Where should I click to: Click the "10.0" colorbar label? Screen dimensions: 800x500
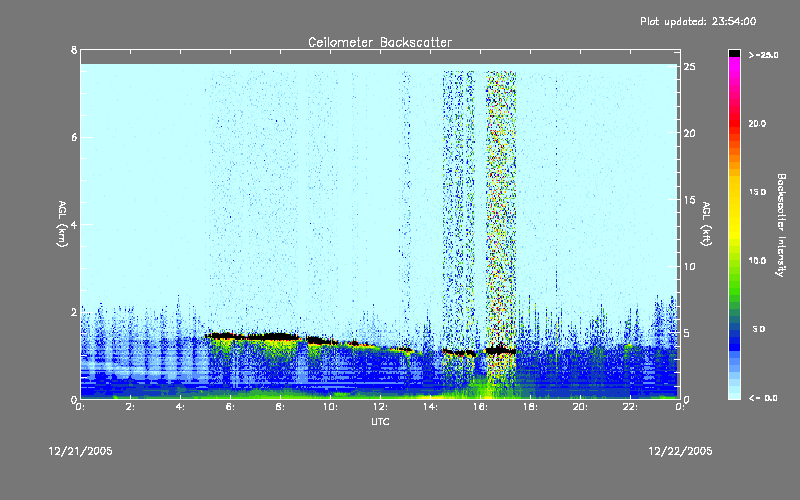point(757,261)
